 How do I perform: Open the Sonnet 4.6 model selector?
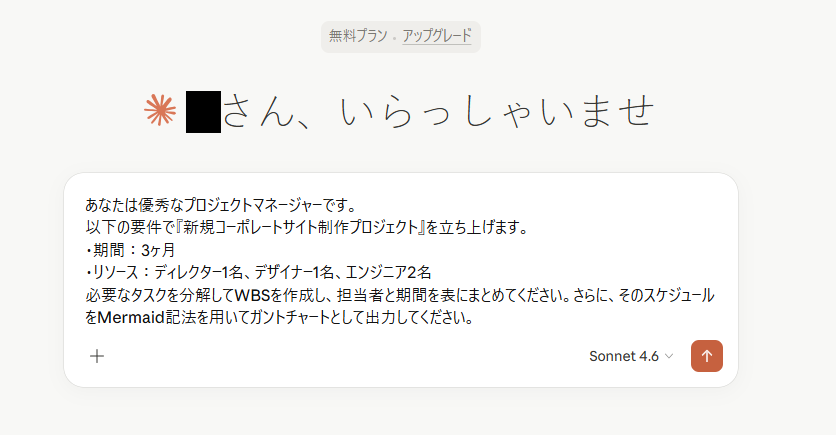631,356
